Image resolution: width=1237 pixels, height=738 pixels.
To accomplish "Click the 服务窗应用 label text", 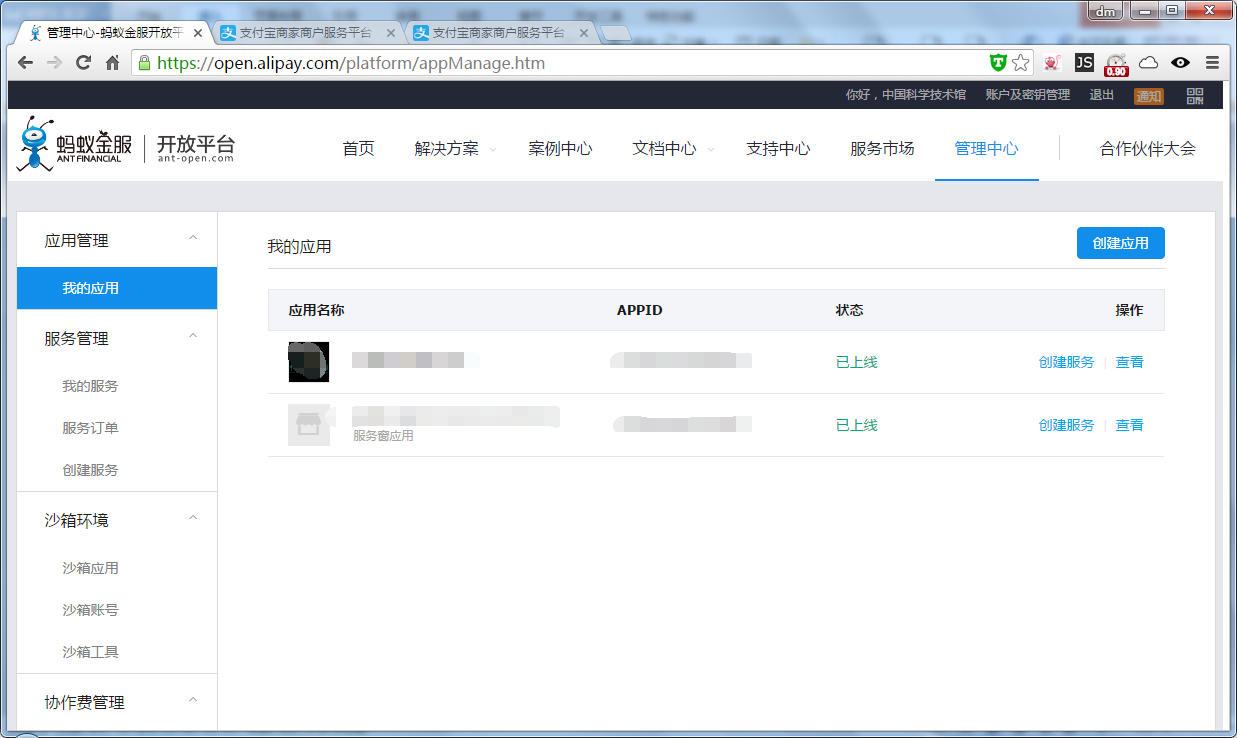I will (x=383, y=436).
